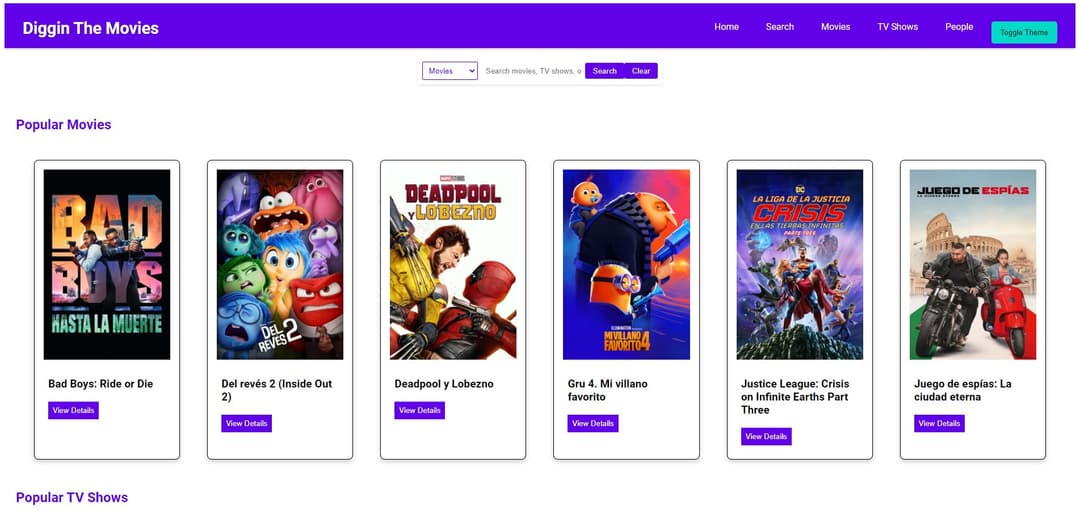The image size is (1080, 515).
Task: Open the Search nav link
Action: click(x=780, y=27)
